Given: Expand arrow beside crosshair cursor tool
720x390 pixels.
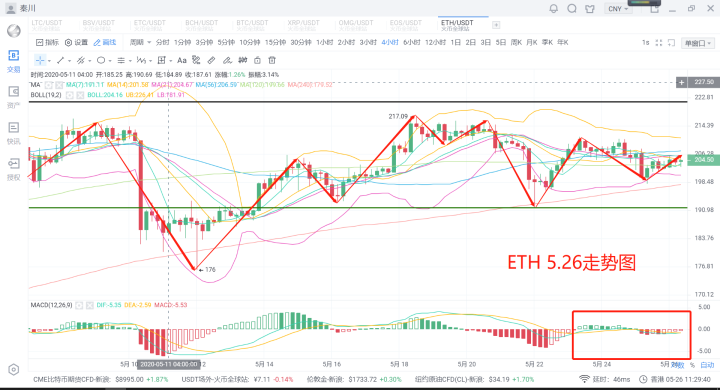Looking at the screenshot, I should 49,61.
